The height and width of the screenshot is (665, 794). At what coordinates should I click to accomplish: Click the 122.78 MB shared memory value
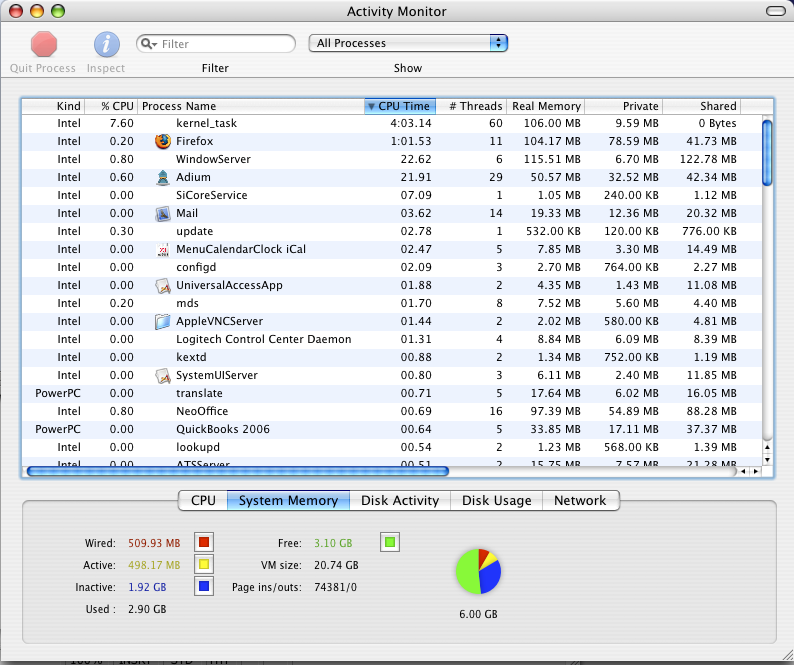[708, 160]
